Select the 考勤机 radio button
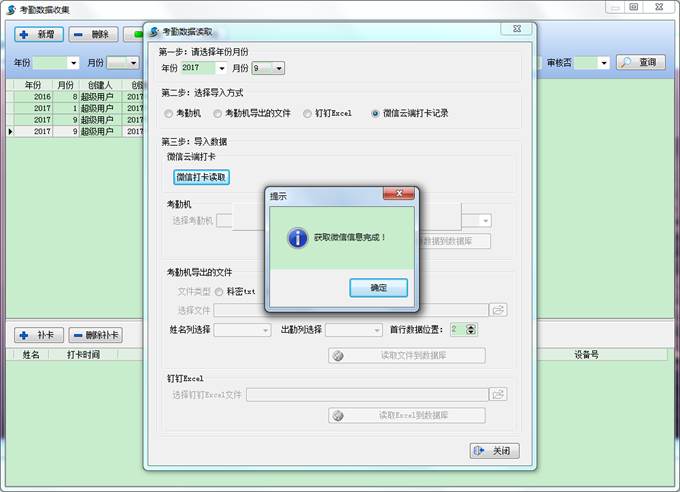Image resolution: width=680 pixels, height=492 pixels. click(168, 114)
